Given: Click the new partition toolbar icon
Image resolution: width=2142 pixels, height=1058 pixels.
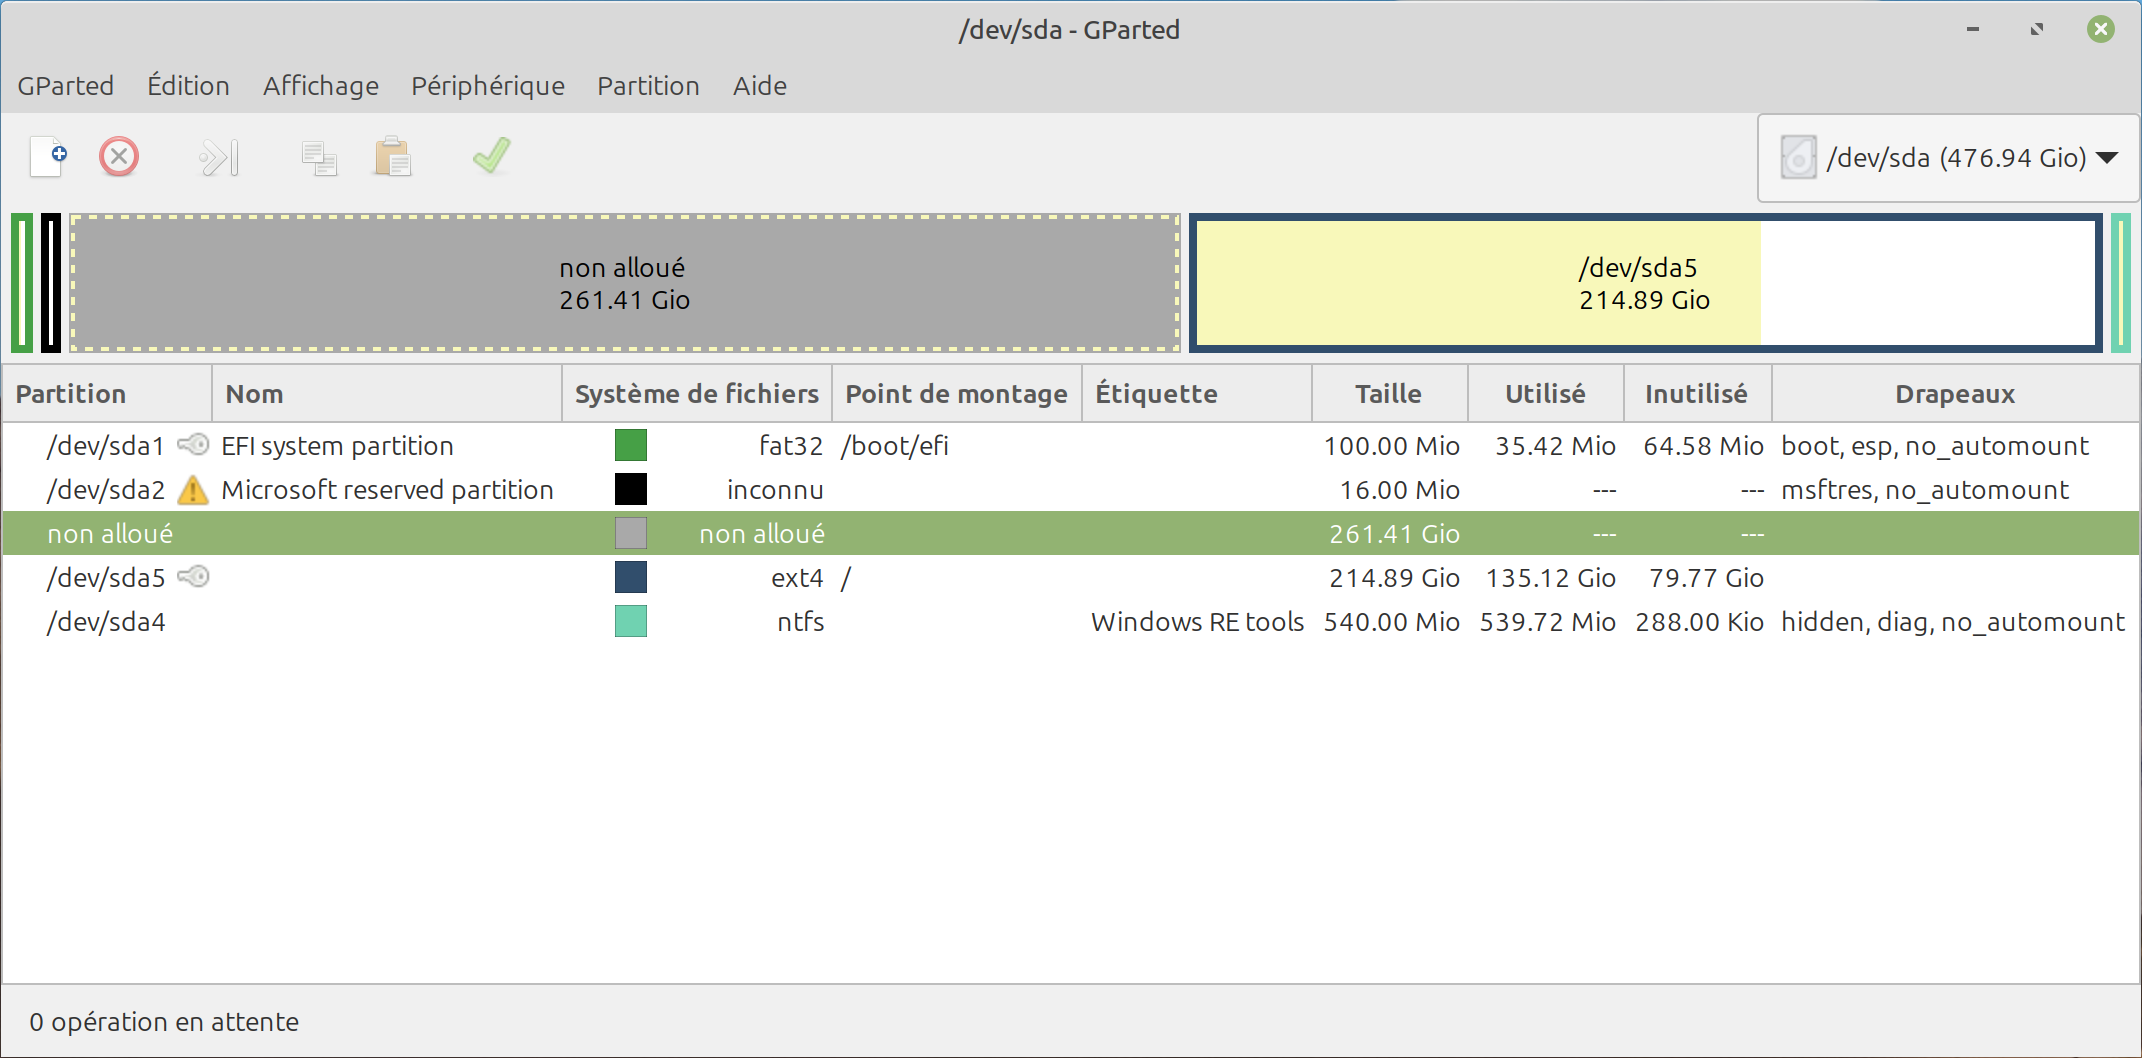Looking at the screenshot, I should coord(48,157).
